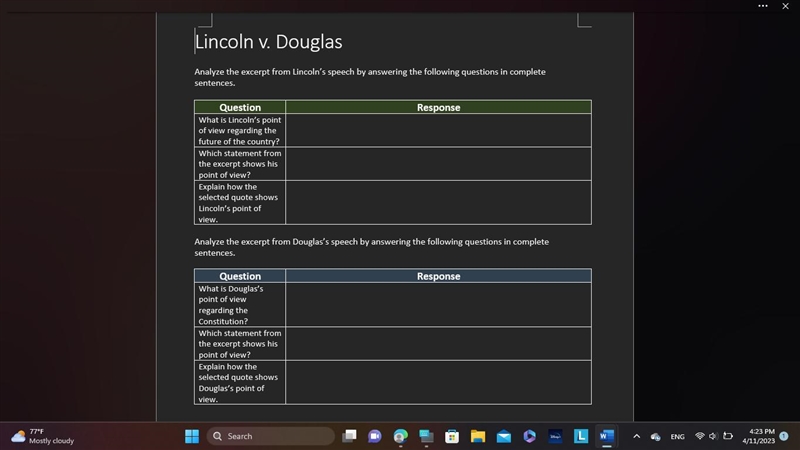The image size is (800, 450).
Task: Open the blue L app icon
Action: coord(581,436)
